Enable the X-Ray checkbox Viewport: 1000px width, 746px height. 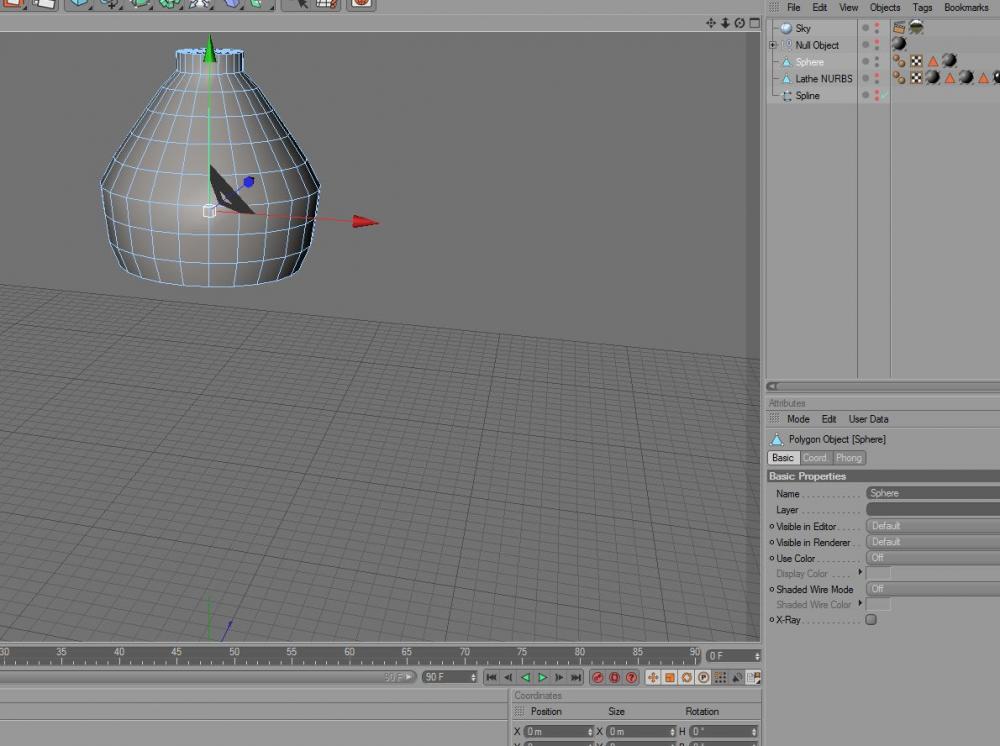(871, 620)
